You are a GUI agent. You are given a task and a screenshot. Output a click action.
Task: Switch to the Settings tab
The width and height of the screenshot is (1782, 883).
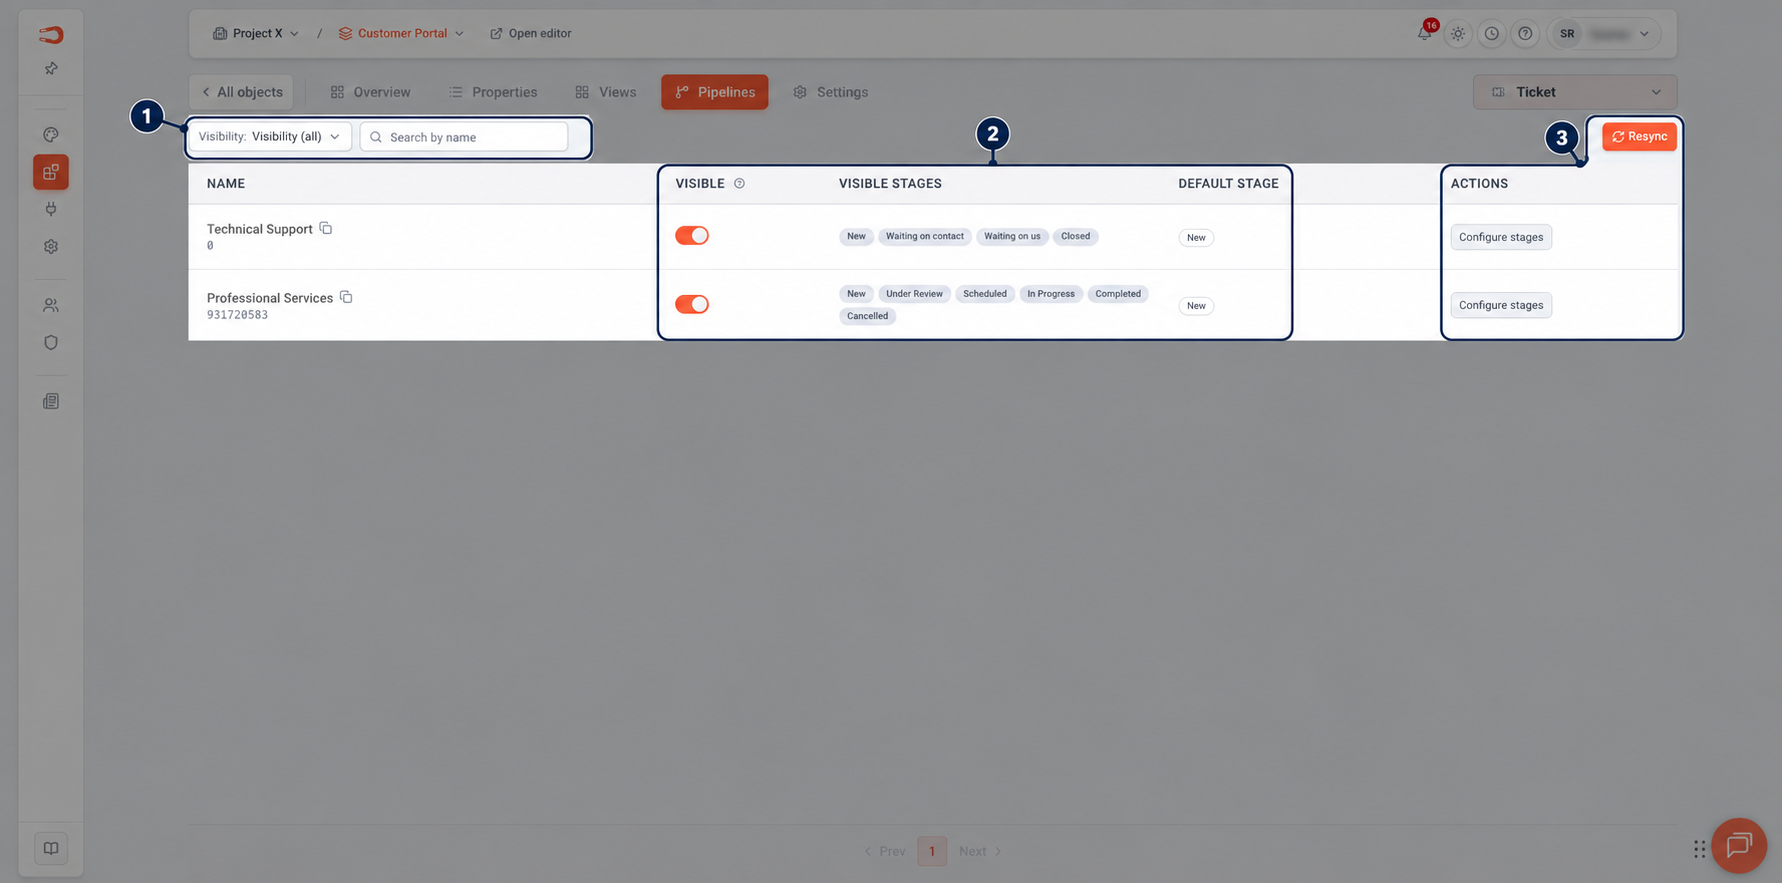tap(831, 92)
